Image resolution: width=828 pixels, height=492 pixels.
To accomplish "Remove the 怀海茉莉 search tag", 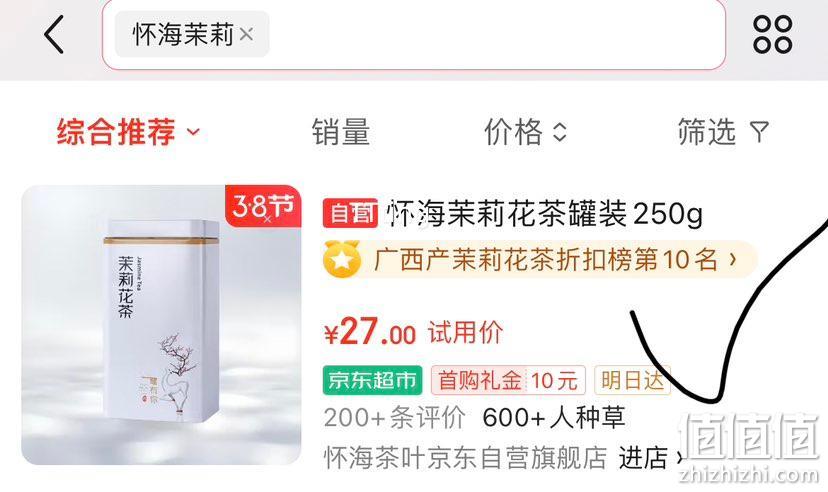I will (246, 34).
